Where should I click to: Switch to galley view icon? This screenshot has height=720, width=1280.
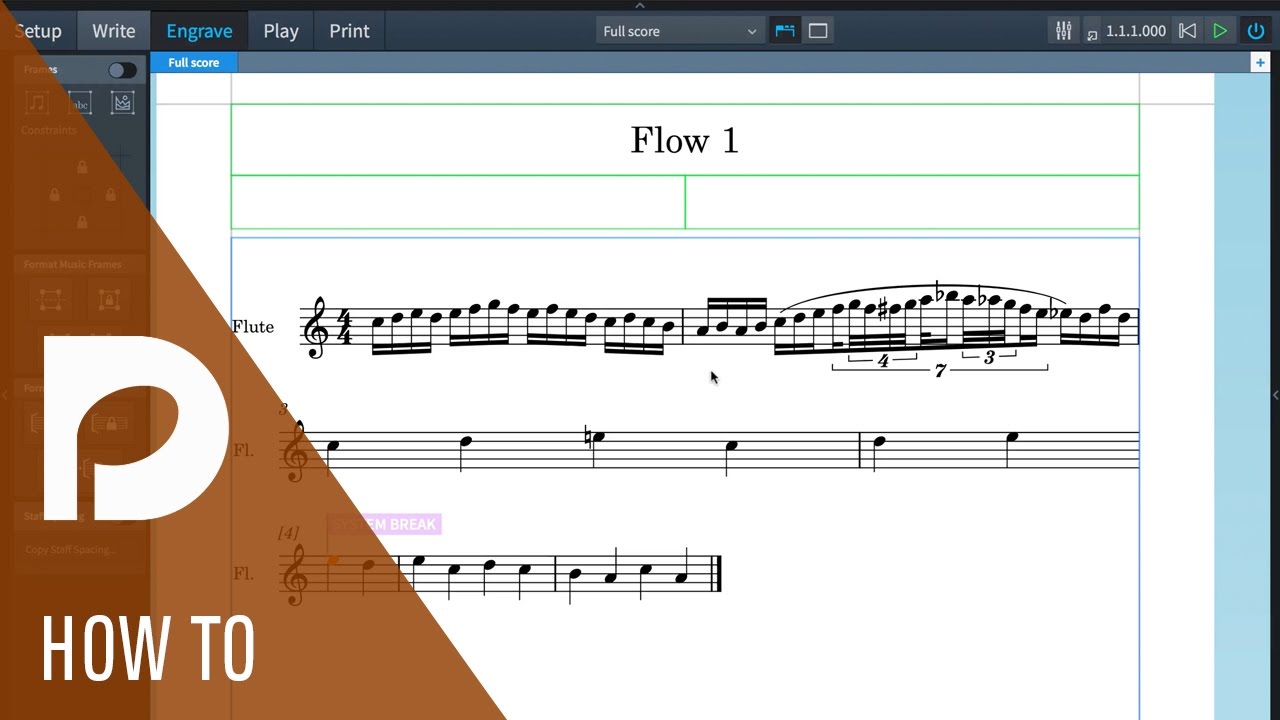[785, 31]
